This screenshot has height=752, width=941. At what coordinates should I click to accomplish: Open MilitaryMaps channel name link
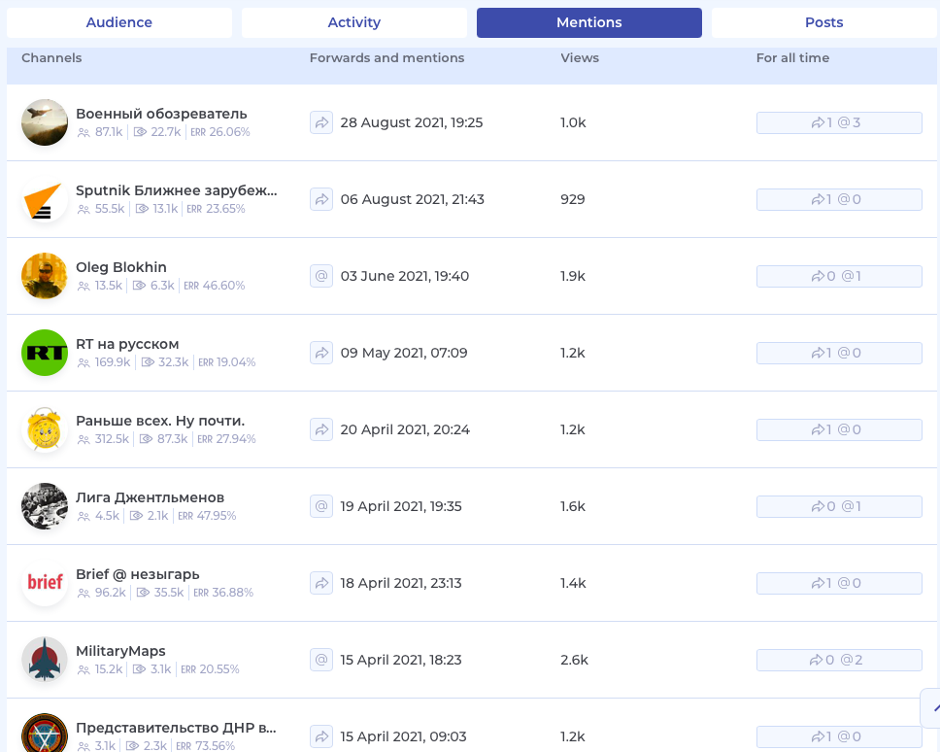click(120, 651)
